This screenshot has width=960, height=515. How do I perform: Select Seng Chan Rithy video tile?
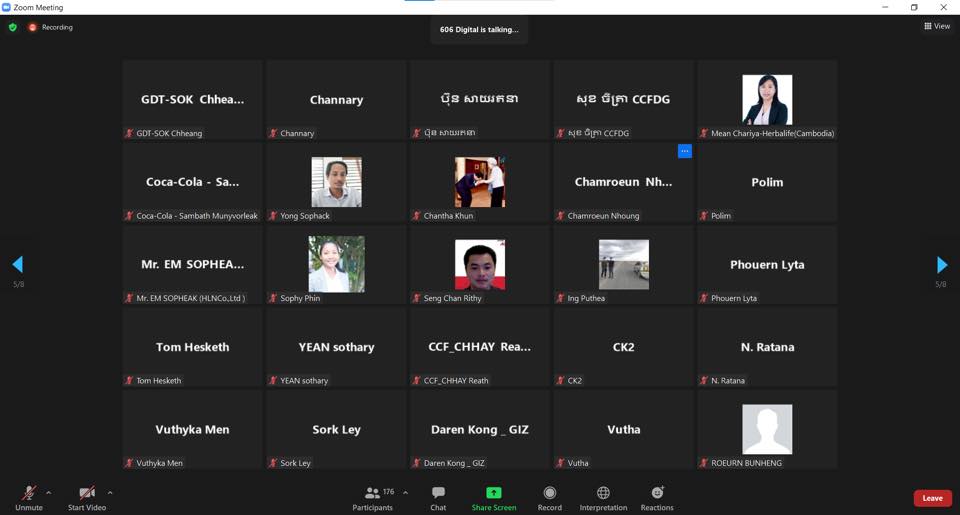[480, 265]
